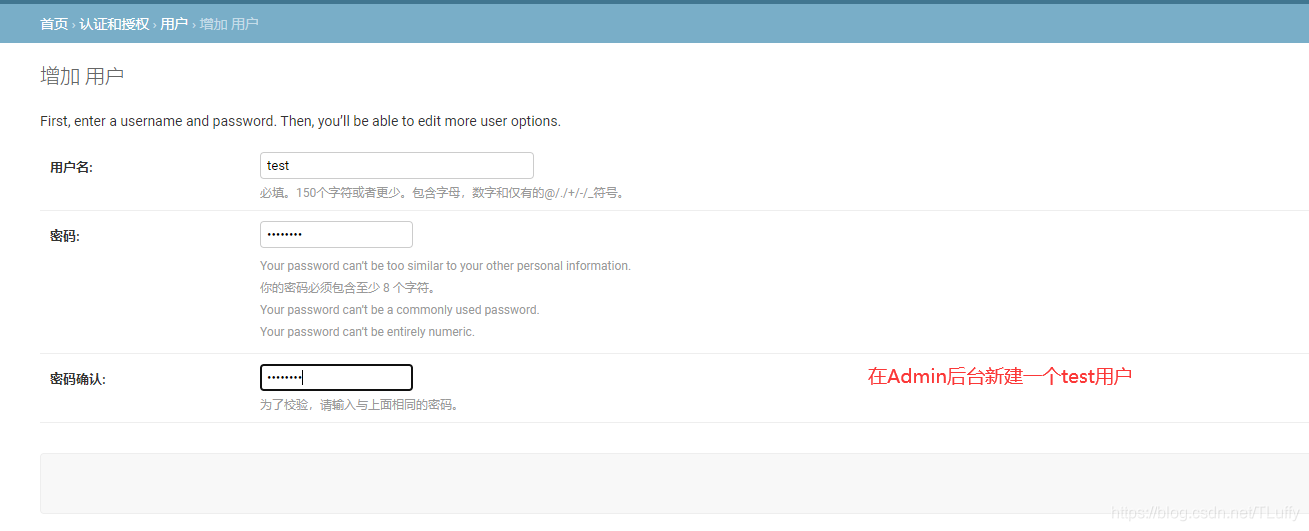Focus the 密码确认 confirmation field

[x=336, y=378]
